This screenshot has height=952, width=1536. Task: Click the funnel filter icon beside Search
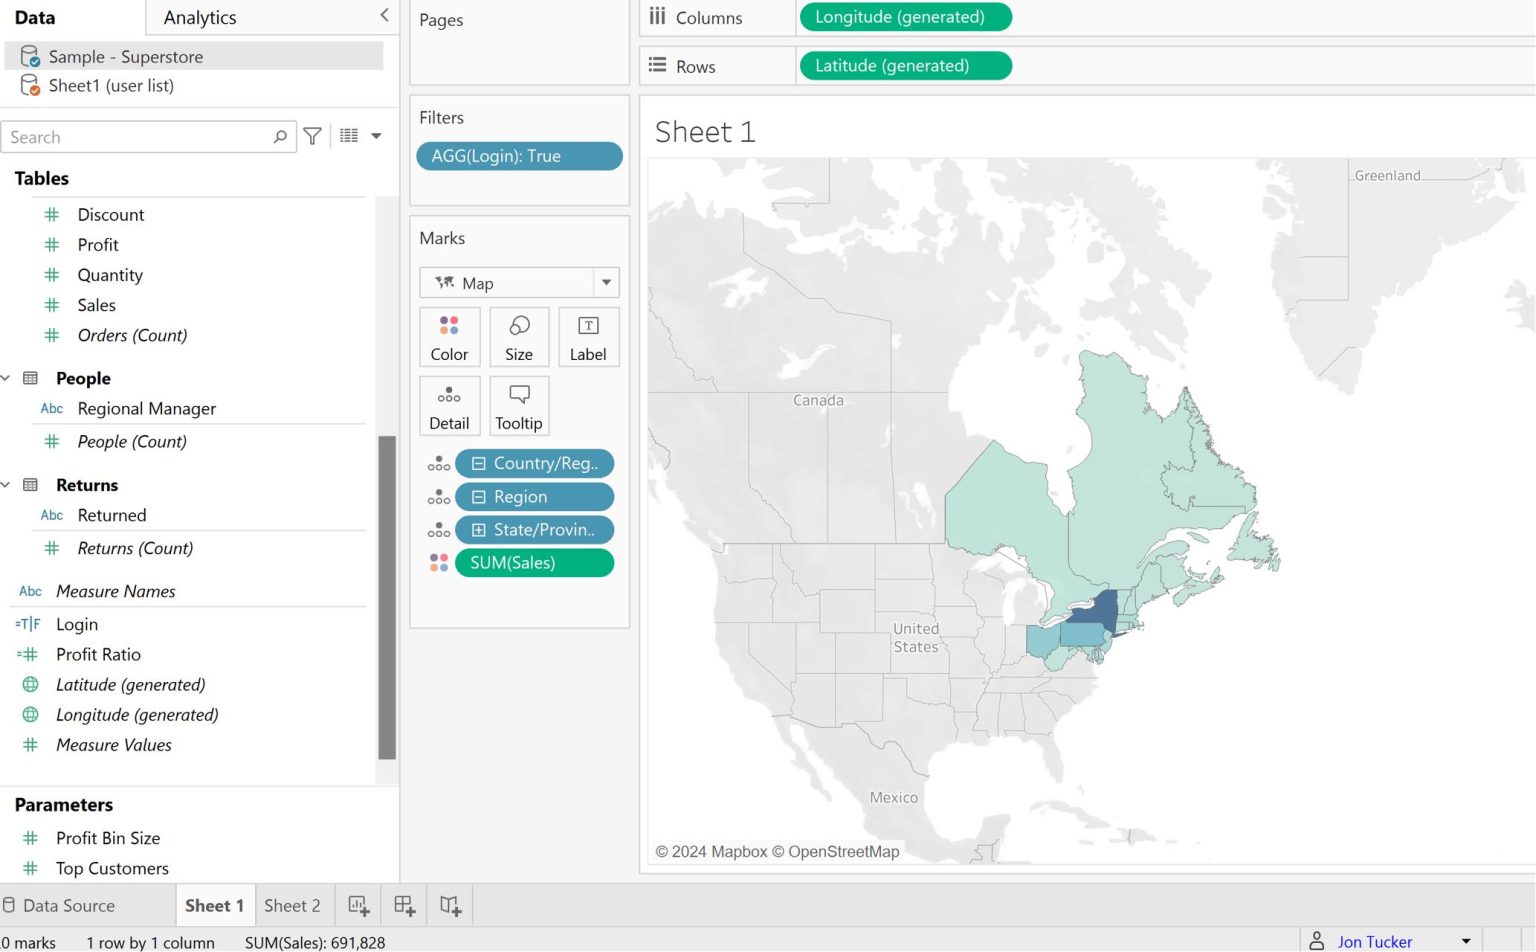pos(312,136)
